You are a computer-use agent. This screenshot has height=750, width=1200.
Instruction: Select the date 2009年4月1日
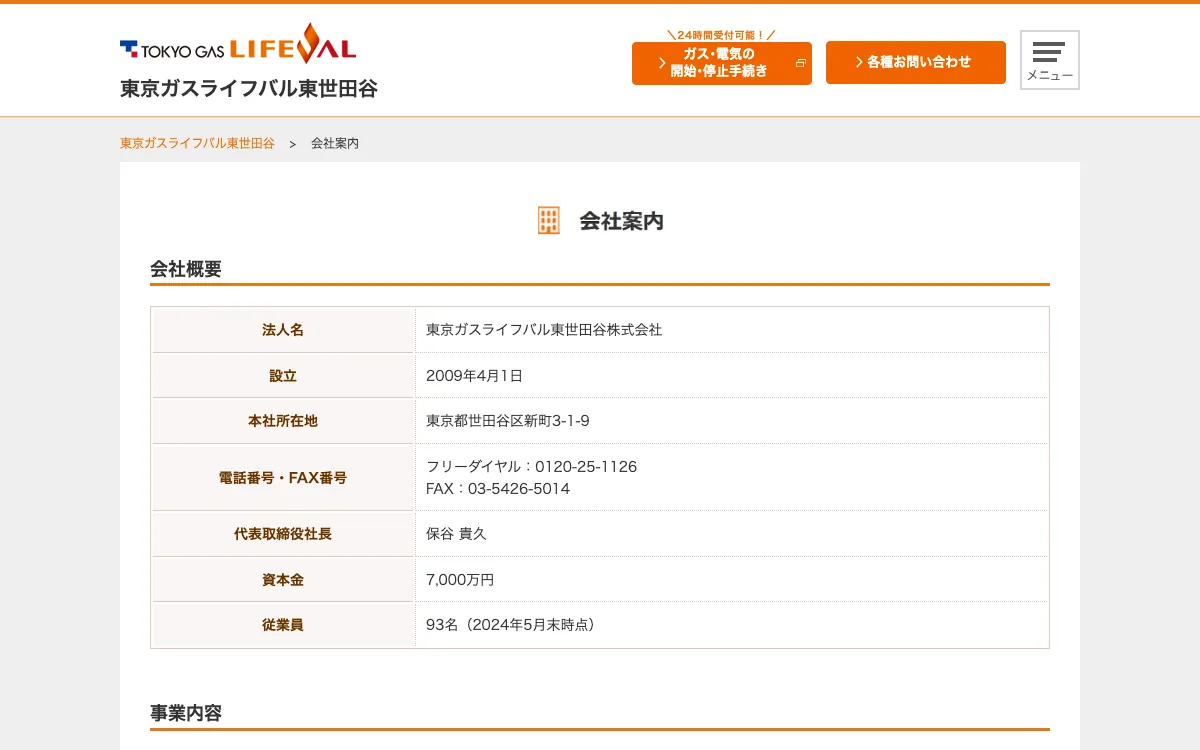point(474,376)
